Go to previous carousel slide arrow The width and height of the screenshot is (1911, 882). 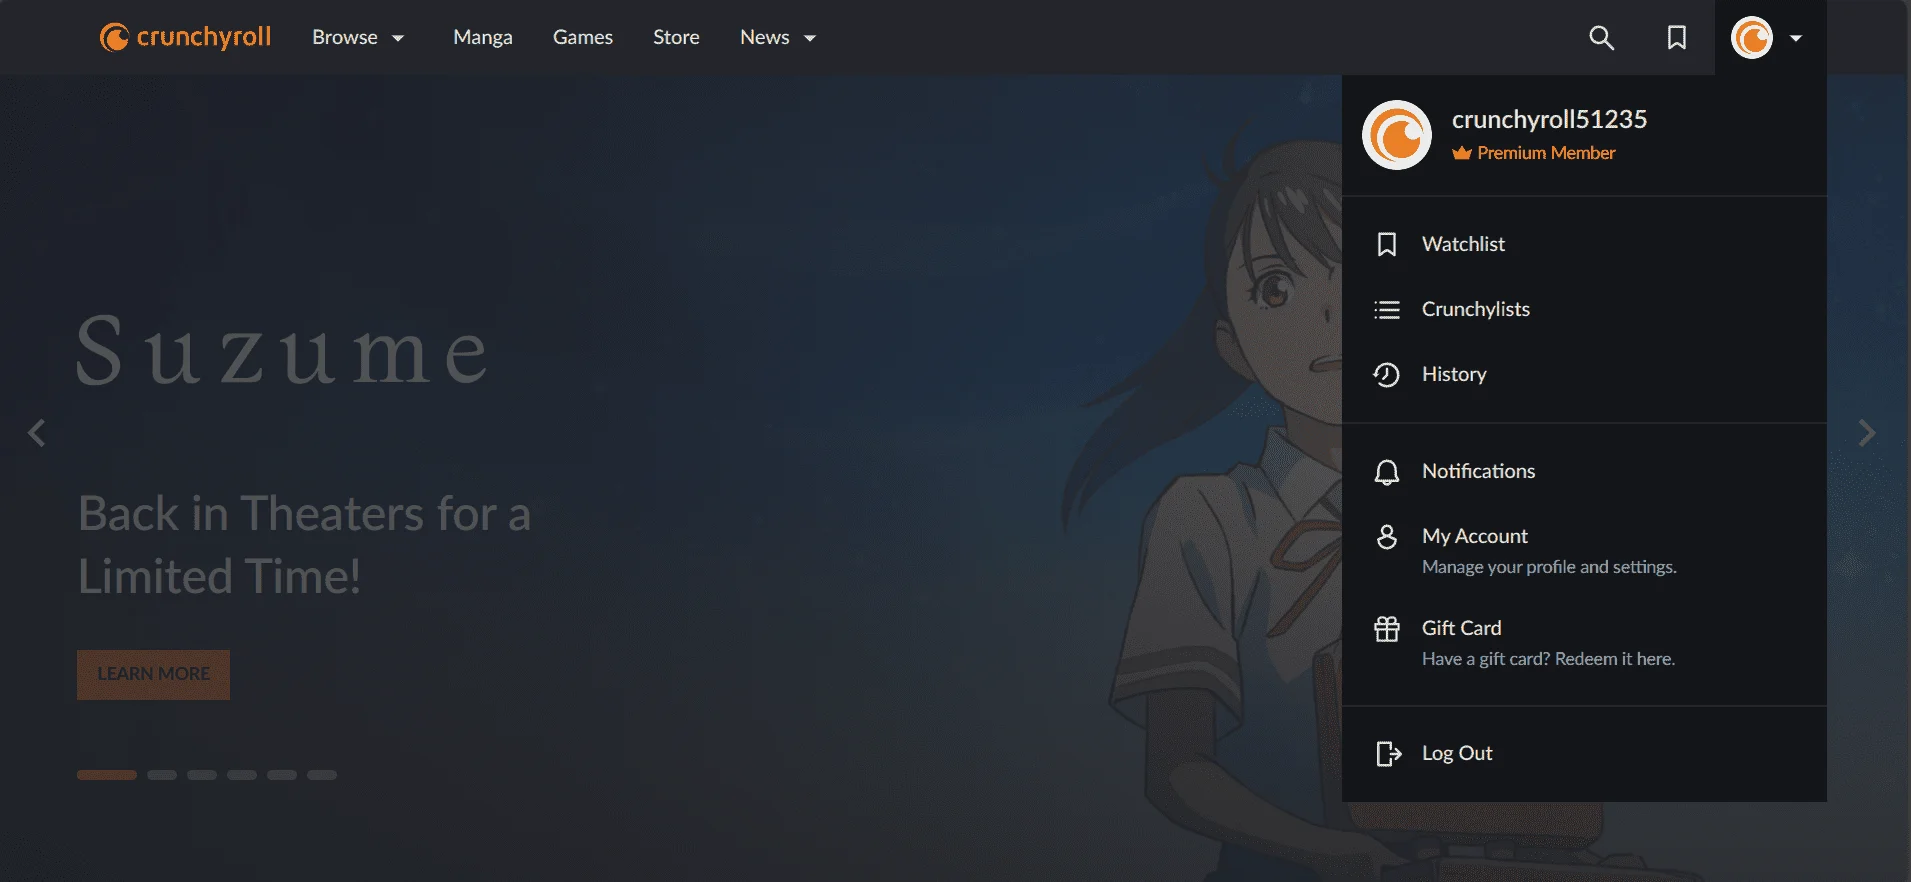(37, 433)
